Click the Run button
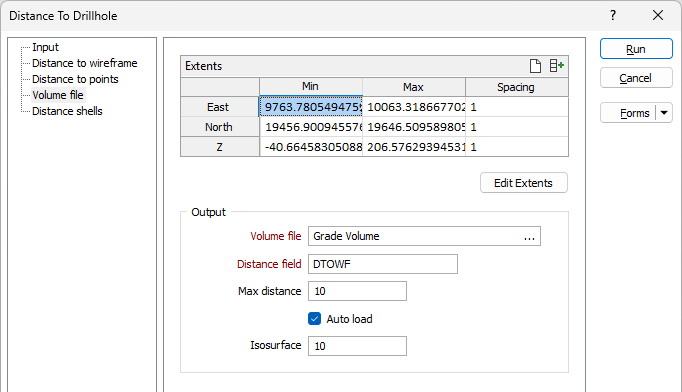The width and height of the screenshot is (682, 392). pyautogui.click(x=636, y=49)
